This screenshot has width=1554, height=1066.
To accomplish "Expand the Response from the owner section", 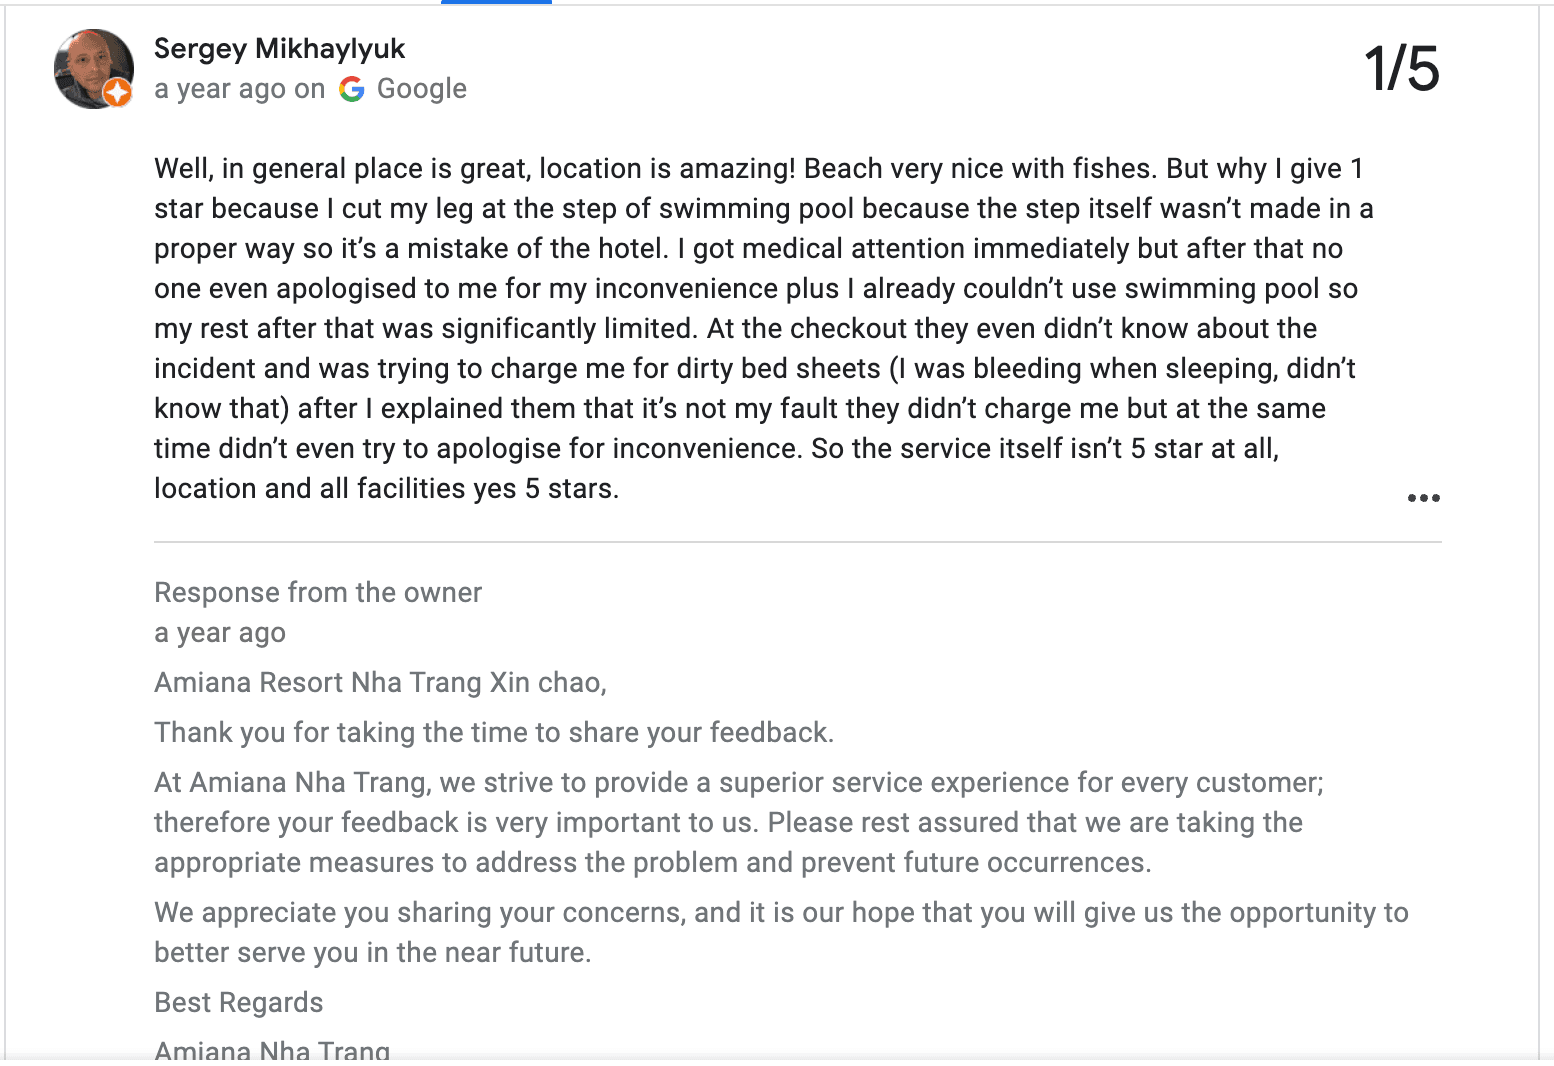I will coord(317,592).
